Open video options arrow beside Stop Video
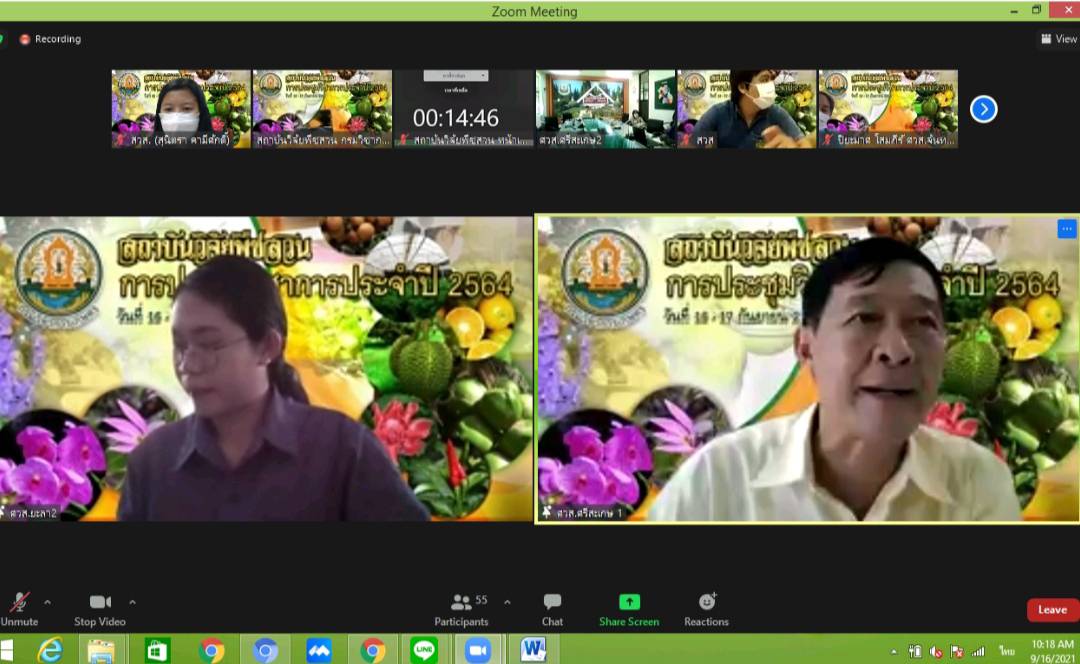 132,602
